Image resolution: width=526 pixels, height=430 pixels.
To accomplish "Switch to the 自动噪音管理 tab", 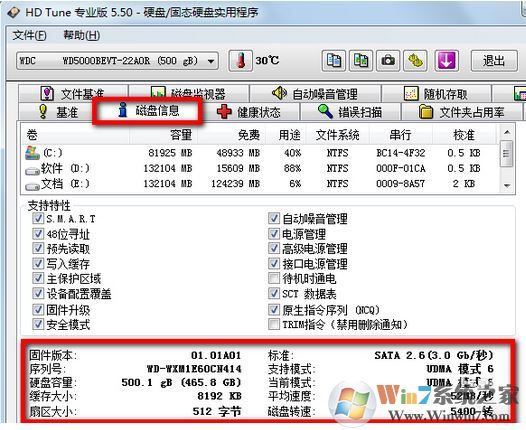I will coord(315,94).
